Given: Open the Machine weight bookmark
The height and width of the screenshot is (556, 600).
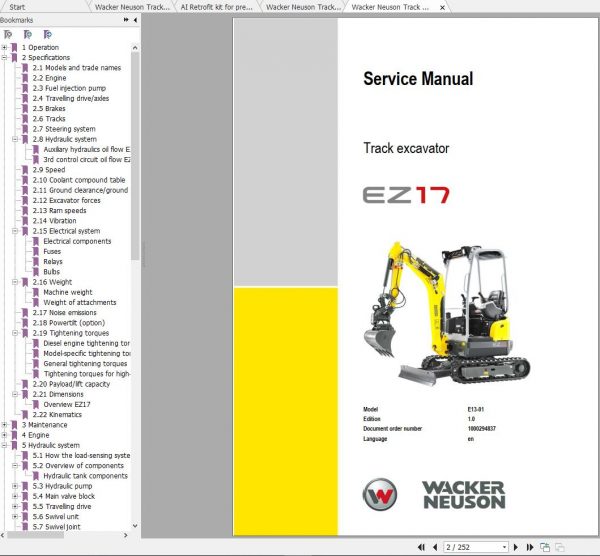Looking at the screenshot, I should pyautogui.click(x=68, y=292).
